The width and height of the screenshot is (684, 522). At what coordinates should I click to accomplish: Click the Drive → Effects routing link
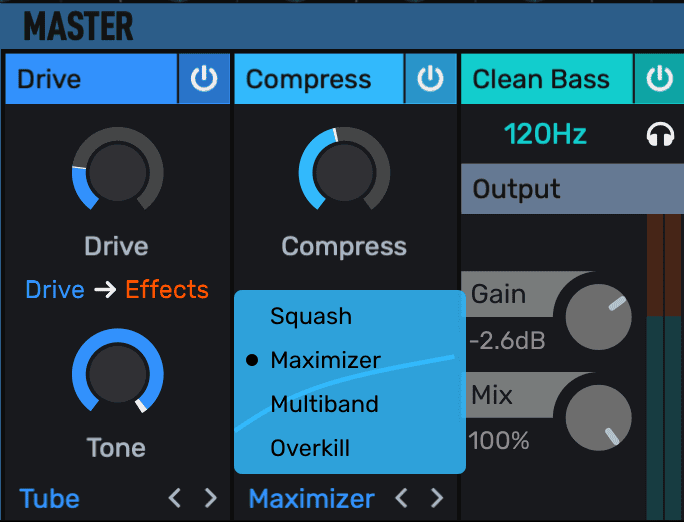click(x=117, y=290)
